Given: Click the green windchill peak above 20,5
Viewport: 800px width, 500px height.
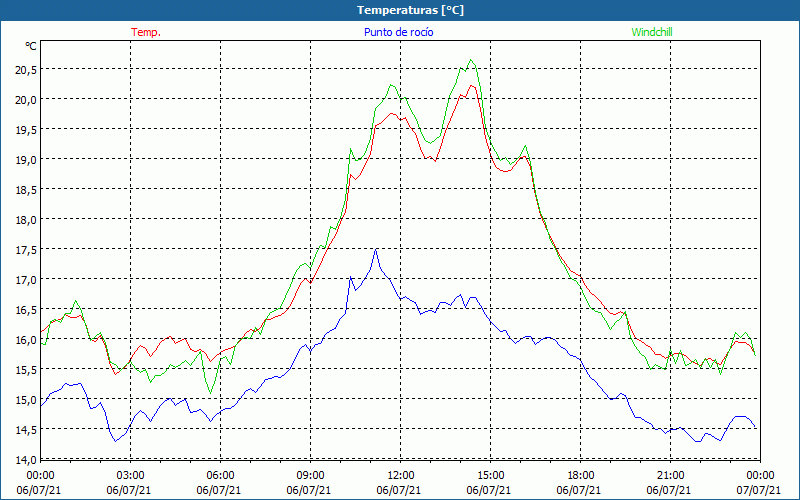Looking at the screenshot, I should (x=471, y=60).
